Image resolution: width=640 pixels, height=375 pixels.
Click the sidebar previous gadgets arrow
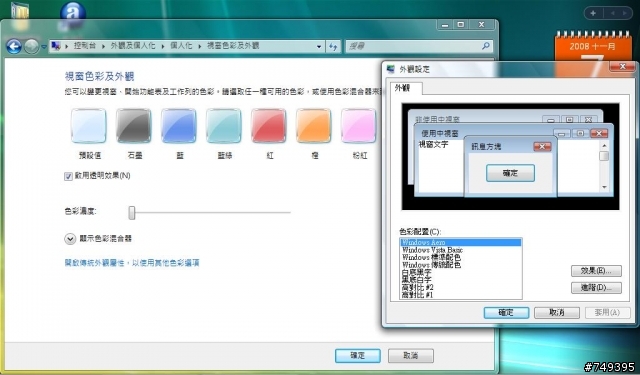point(612,13)
